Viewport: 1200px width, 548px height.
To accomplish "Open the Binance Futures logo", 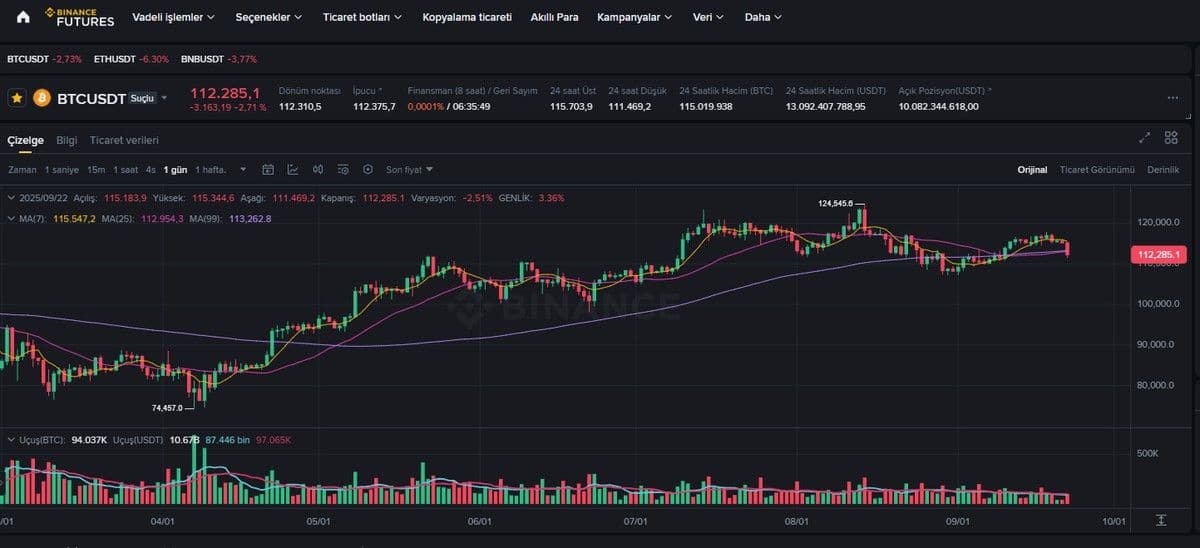I will pos(80,17).
